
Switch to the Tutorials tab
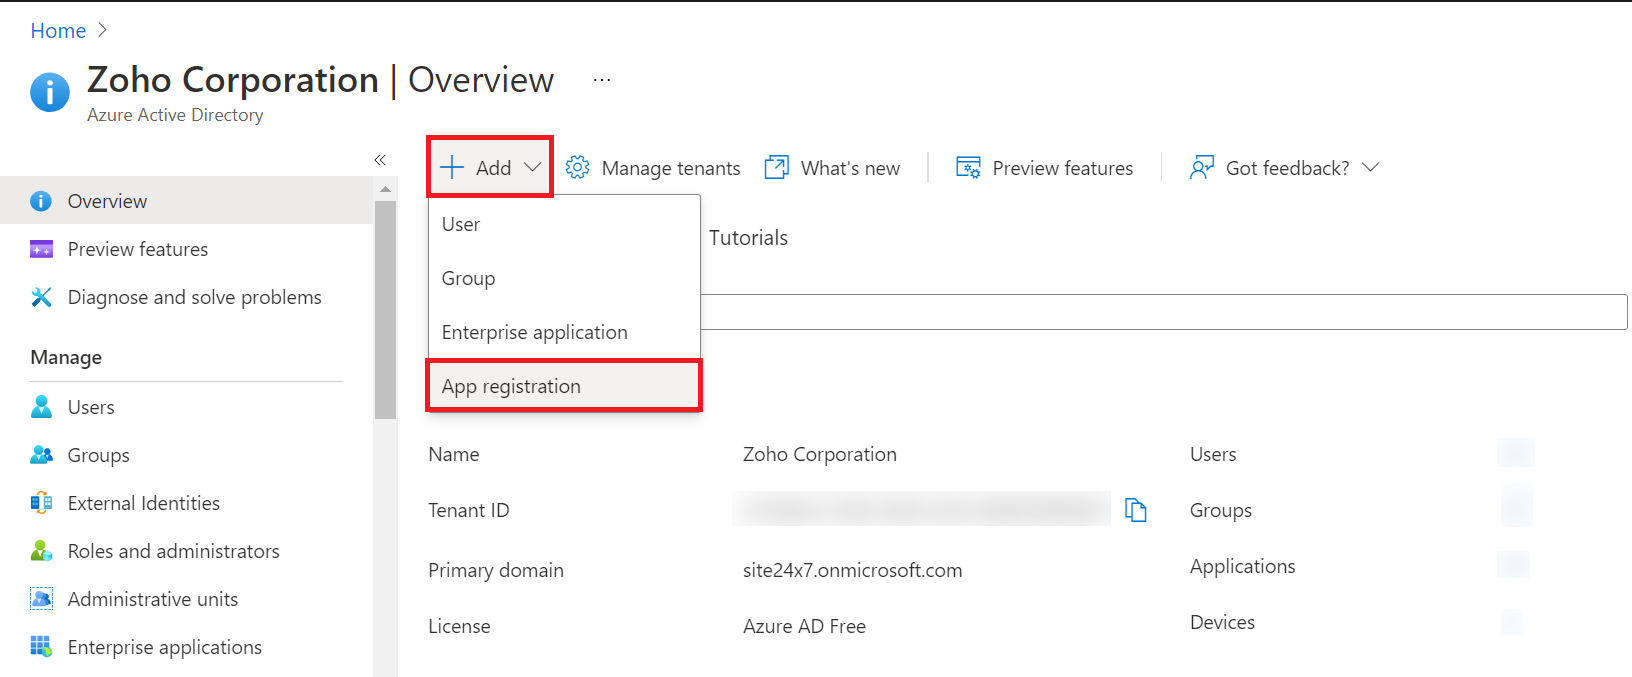pos(748,238)
